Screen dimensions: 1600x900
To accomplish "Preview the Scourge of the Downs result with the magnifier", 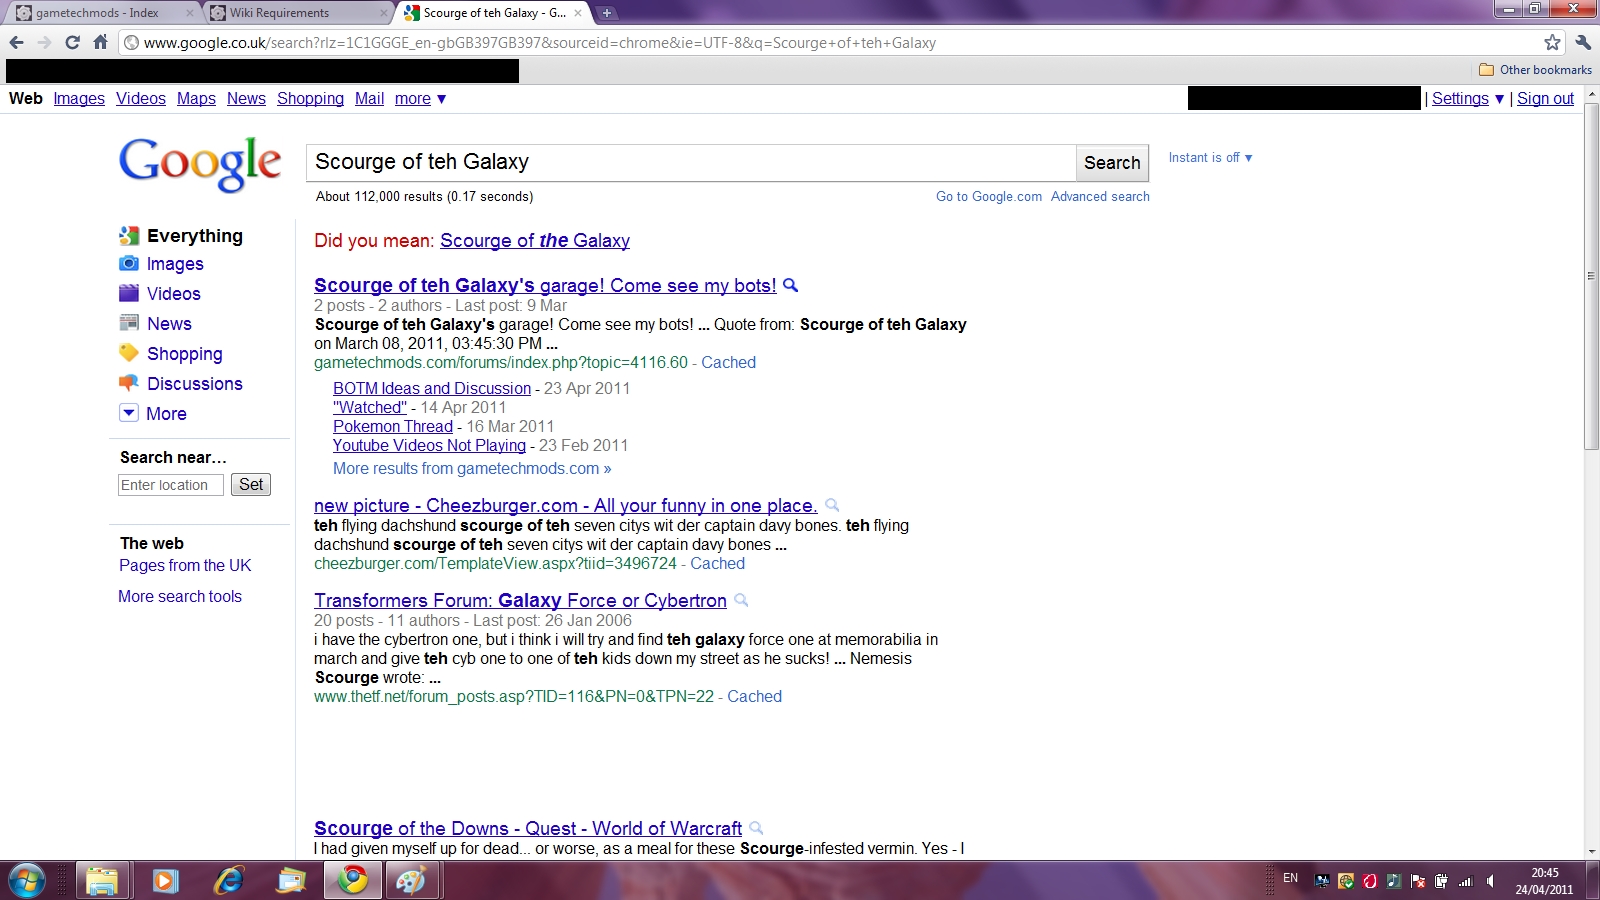I will pos(756,828).
